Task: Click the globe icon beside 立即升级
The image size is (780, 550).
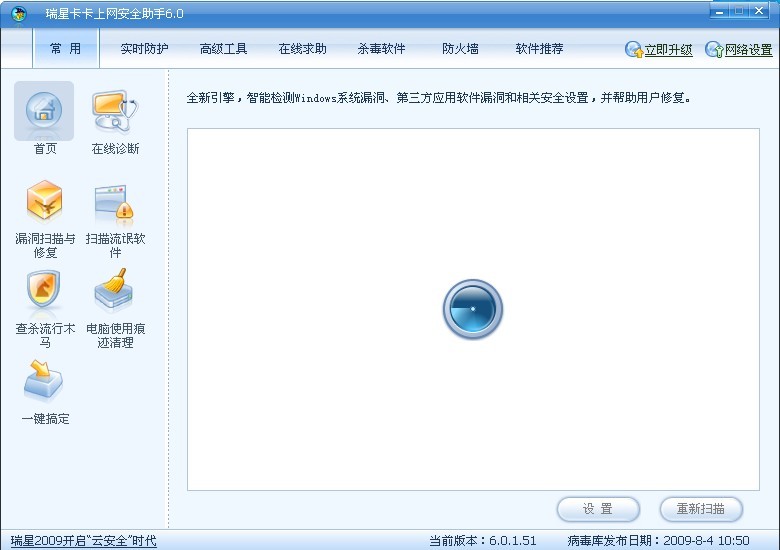Action: click(x=634, y=49)
